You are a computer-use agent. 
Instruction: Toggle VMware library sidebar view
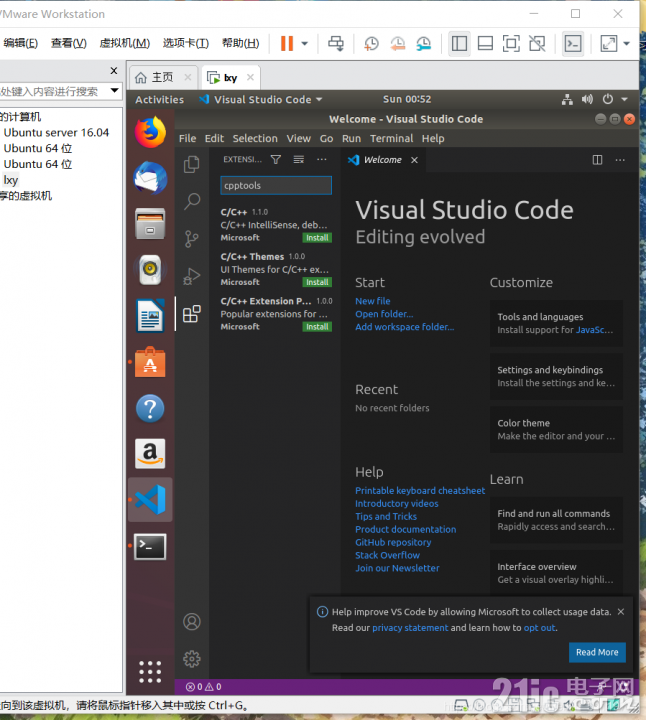pos(459,44)
